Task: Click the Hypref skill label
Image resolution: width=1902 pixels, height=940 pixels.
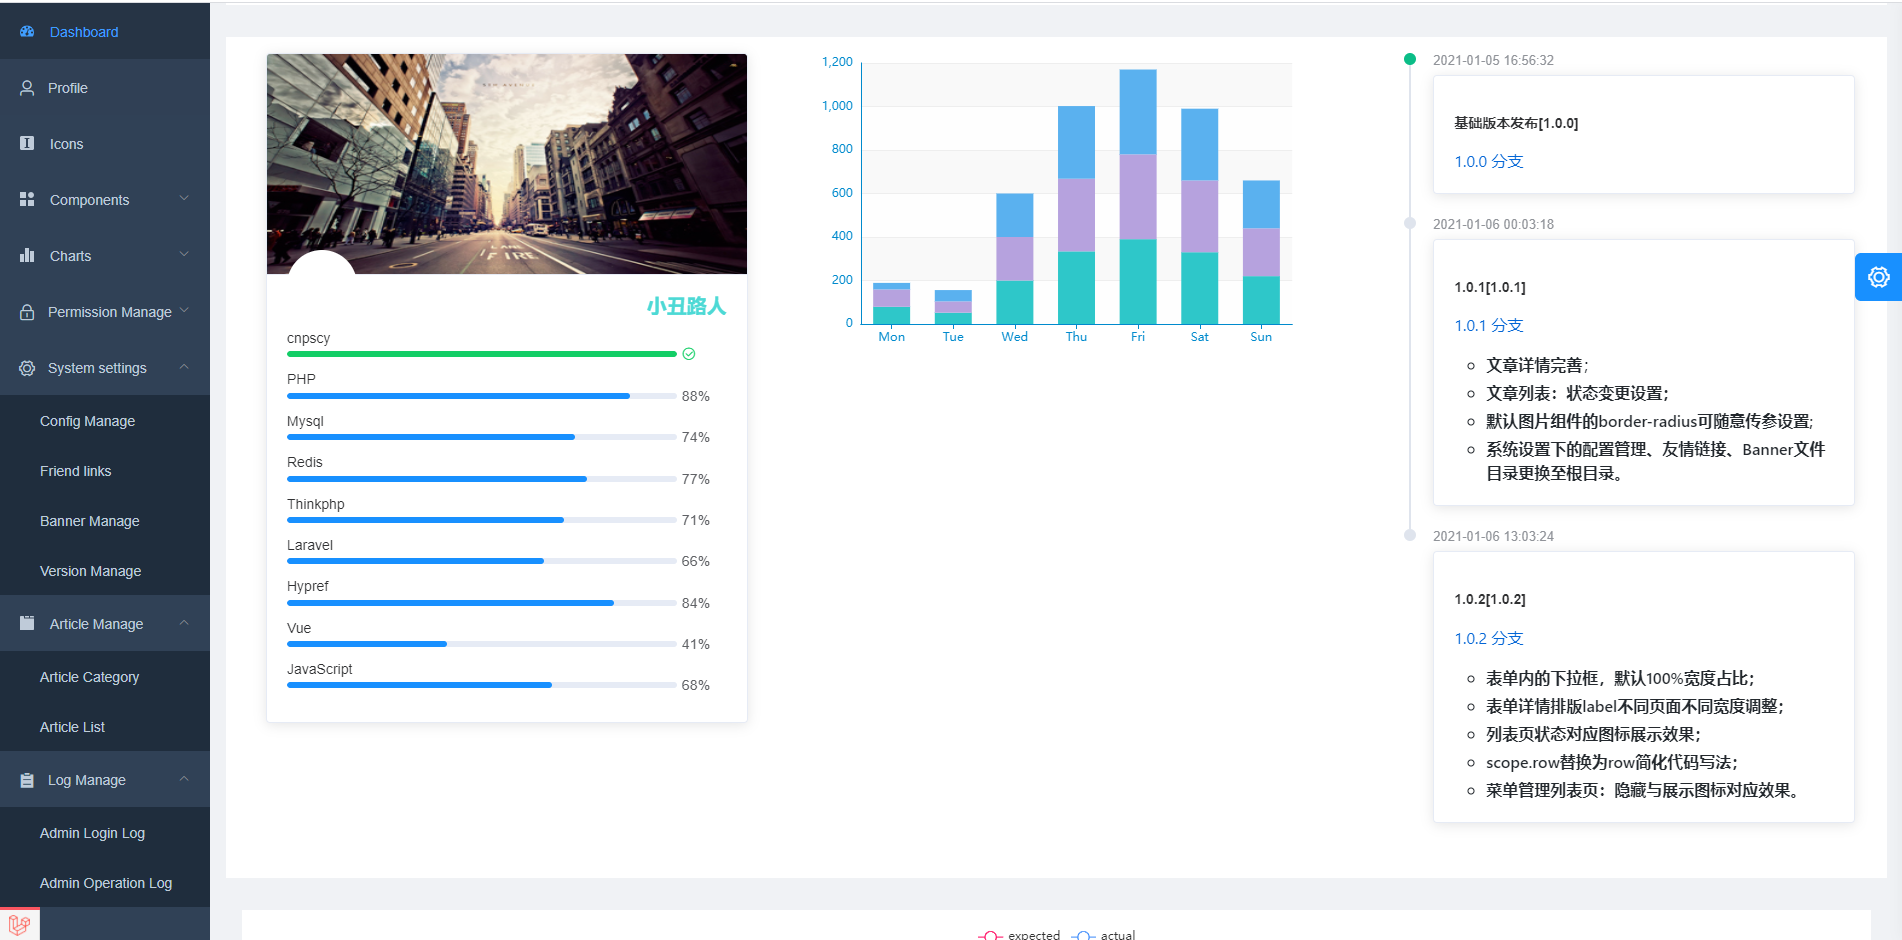Action: click(x=308, y=586)
